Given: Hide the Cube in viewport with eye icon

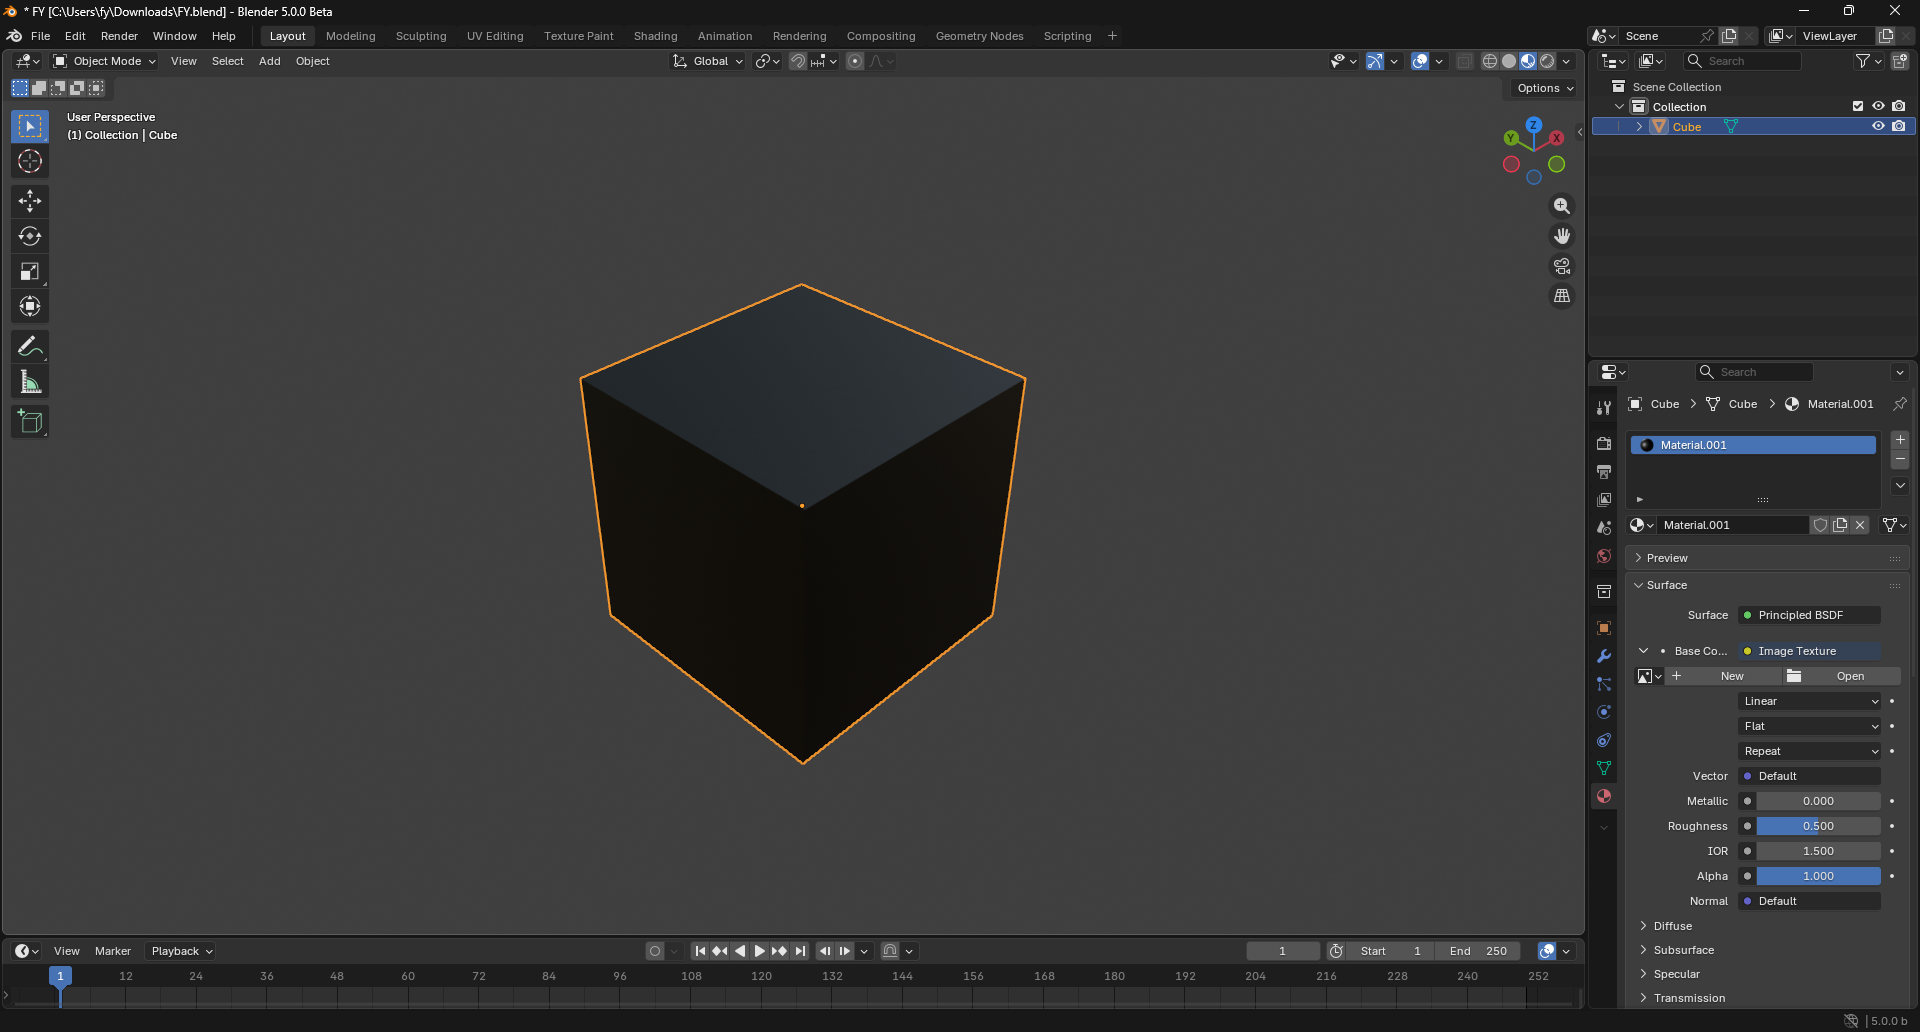Looking at the screenshot, I should (x=1878, y=127).
